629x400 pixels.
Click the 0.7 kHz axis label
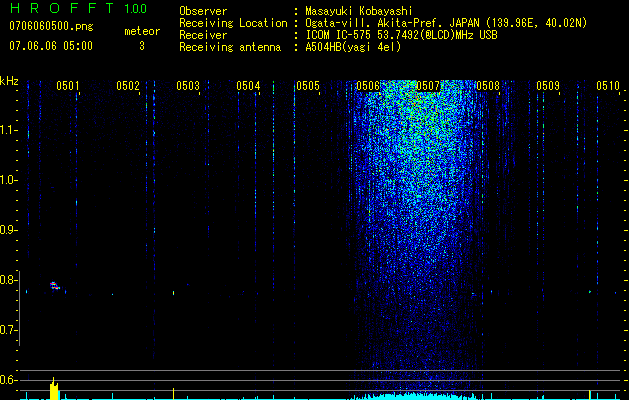coord(9,330)
